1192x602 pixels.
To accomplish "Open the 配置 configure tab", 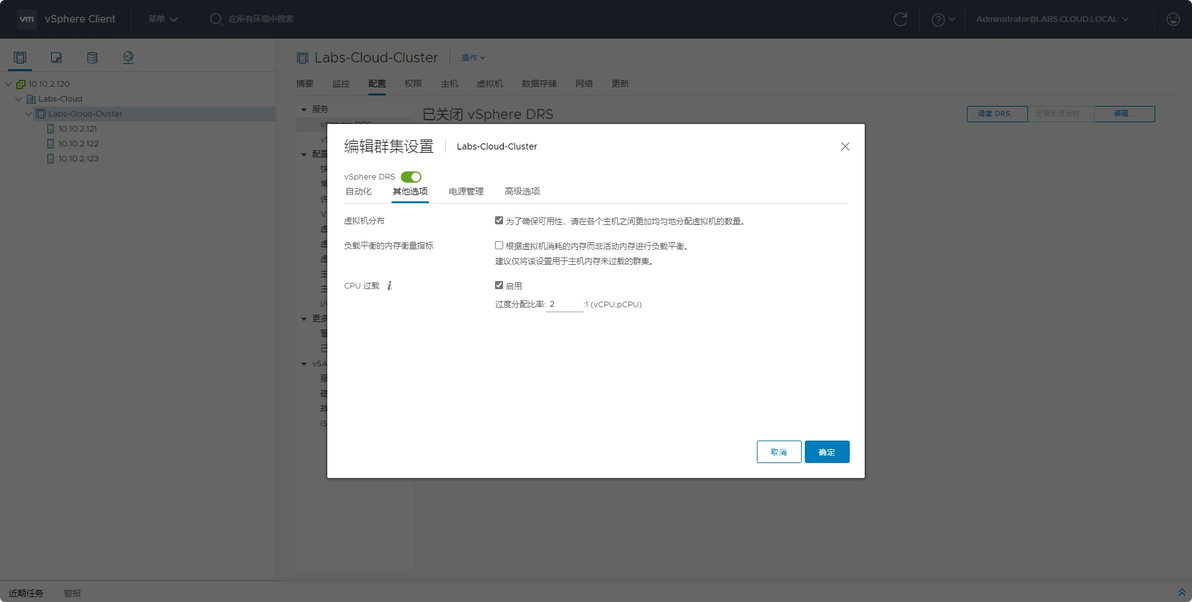I will [377, 84].
